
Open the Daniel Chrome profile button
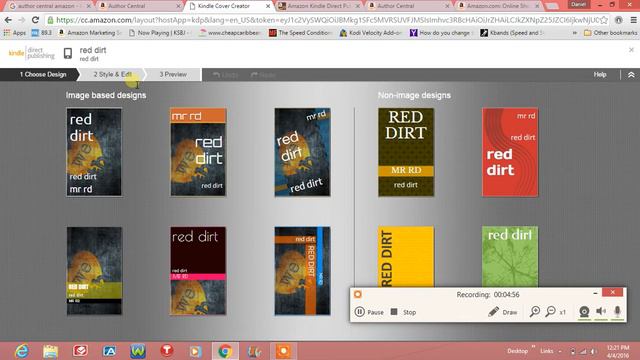point(578,4)
